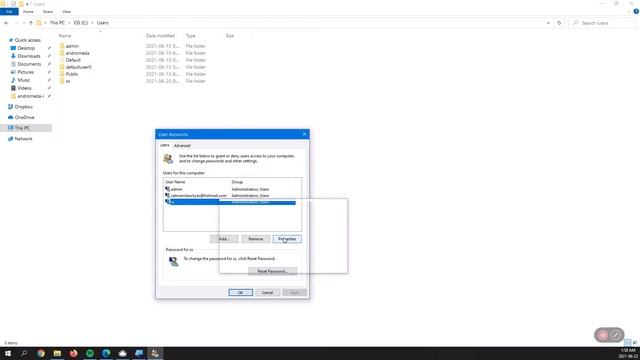This screenshot has width=640, height=360.
Task: Switch to the Share ribbon tab
Action: (x=48, y=11)
